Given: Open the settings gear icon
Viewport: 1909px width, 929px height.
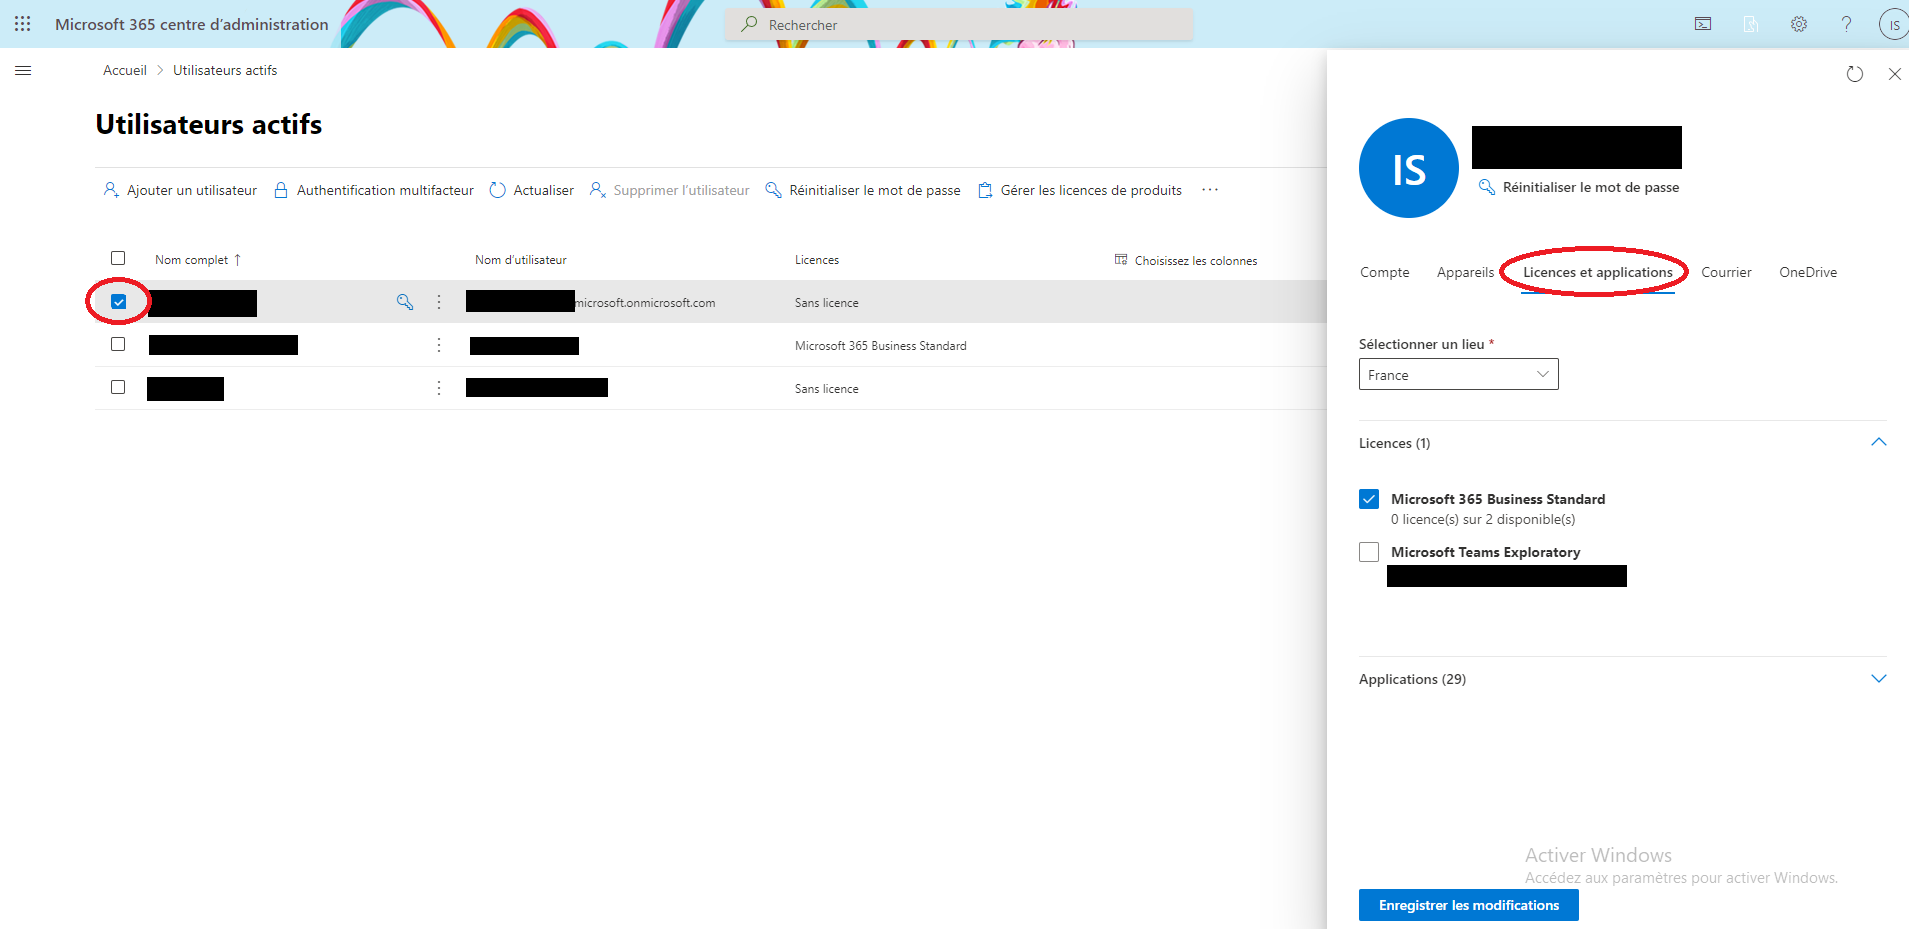Looking at the screenshot, I should (1798, 24).
